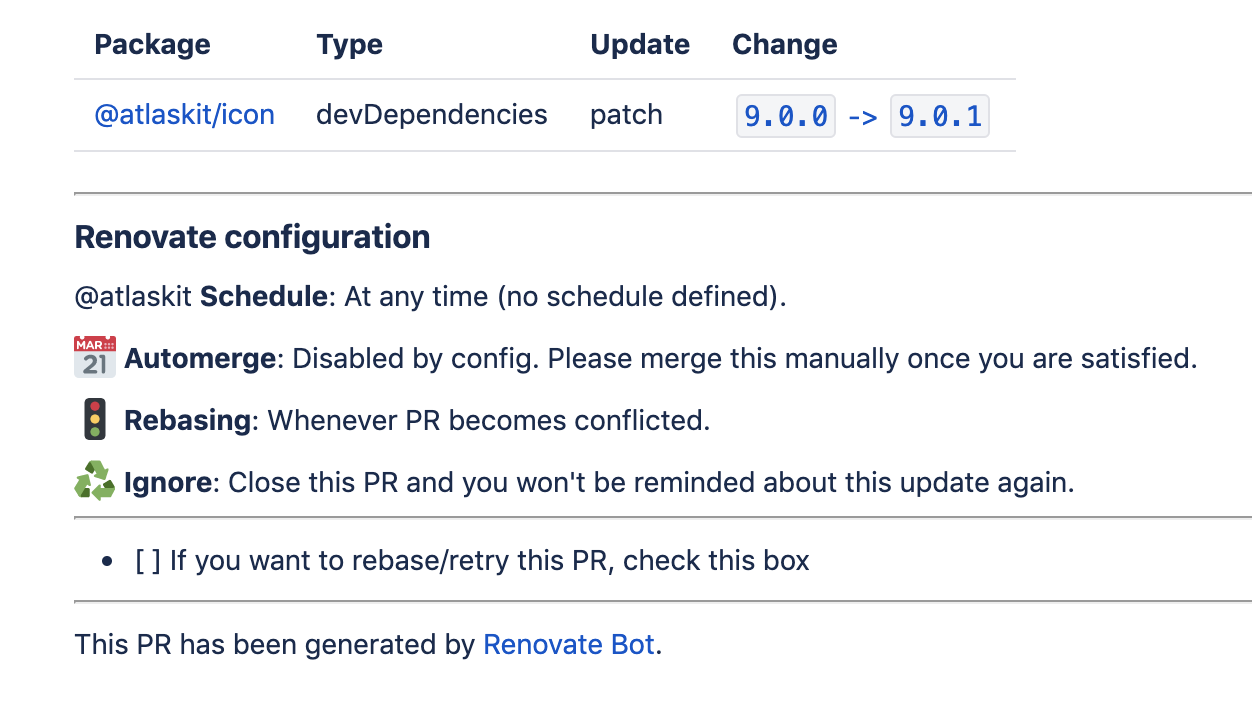This screenshot has height=708, width=1252.
Task: Click the traffic light emoji beside Rebasing
Action: pyautogui.click(x=95, y=419)
